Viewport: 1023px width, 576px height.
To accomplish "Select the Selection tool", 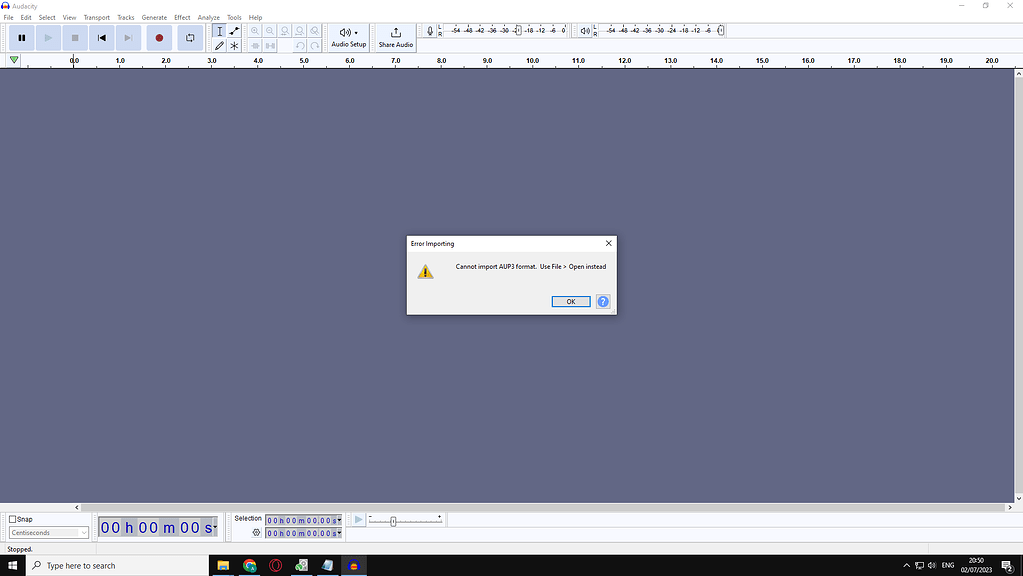I will click(219, 31).
